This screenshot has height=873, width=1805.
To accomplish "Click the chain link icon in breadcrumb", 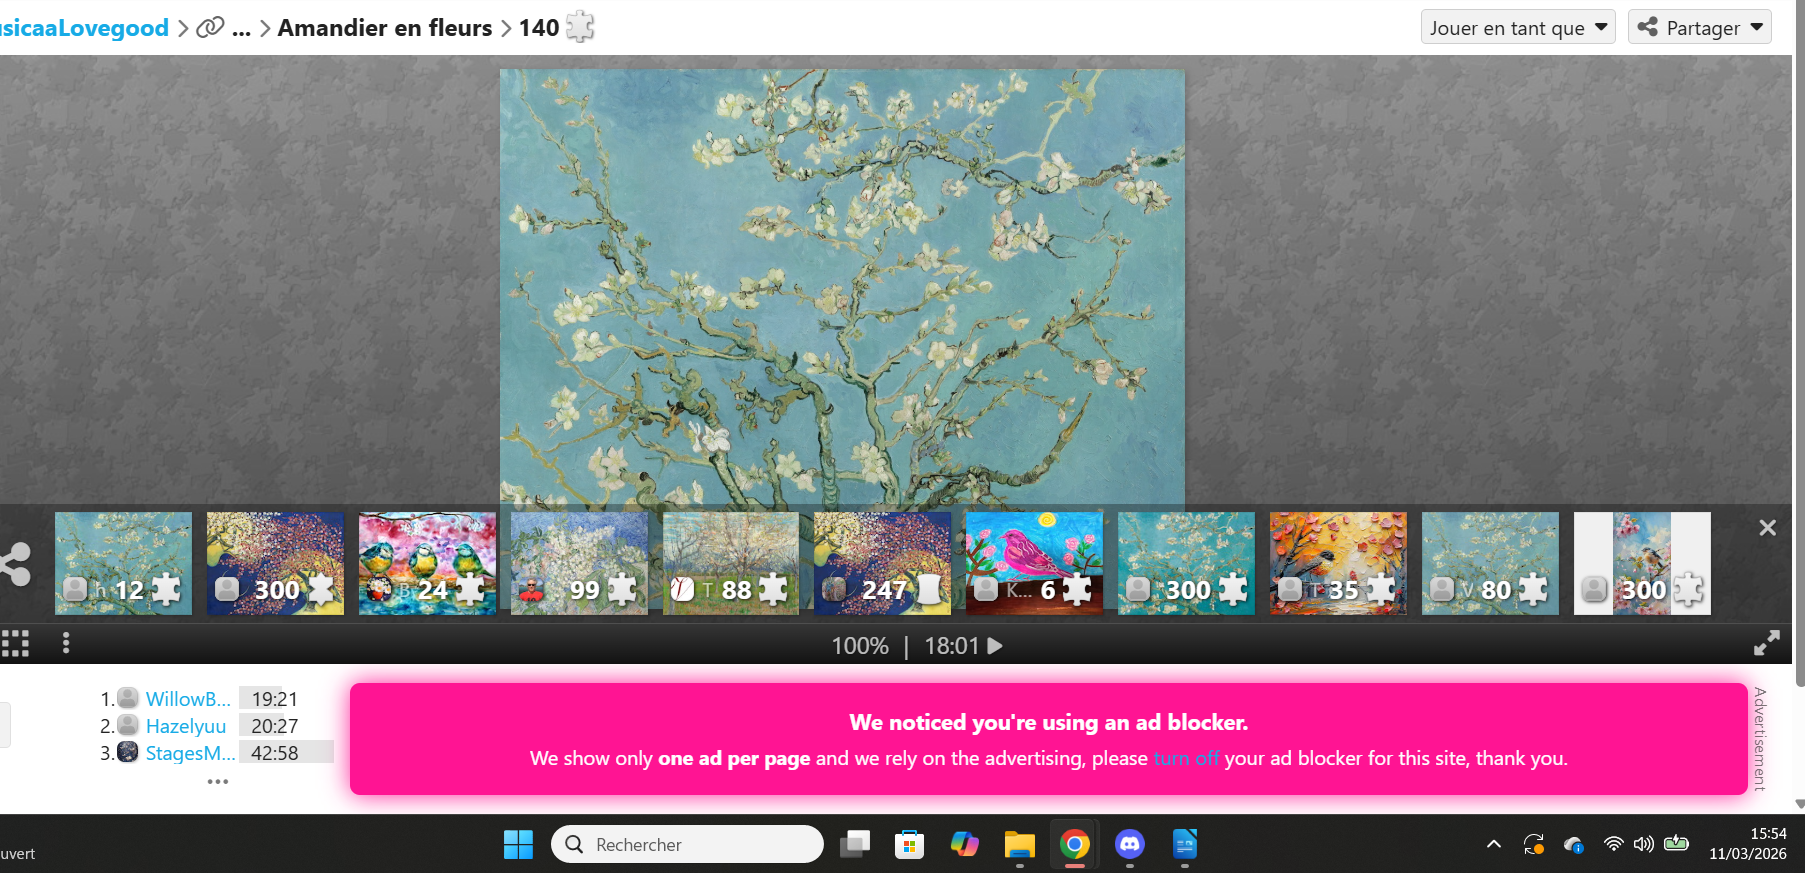I will (x=210, y=27).
